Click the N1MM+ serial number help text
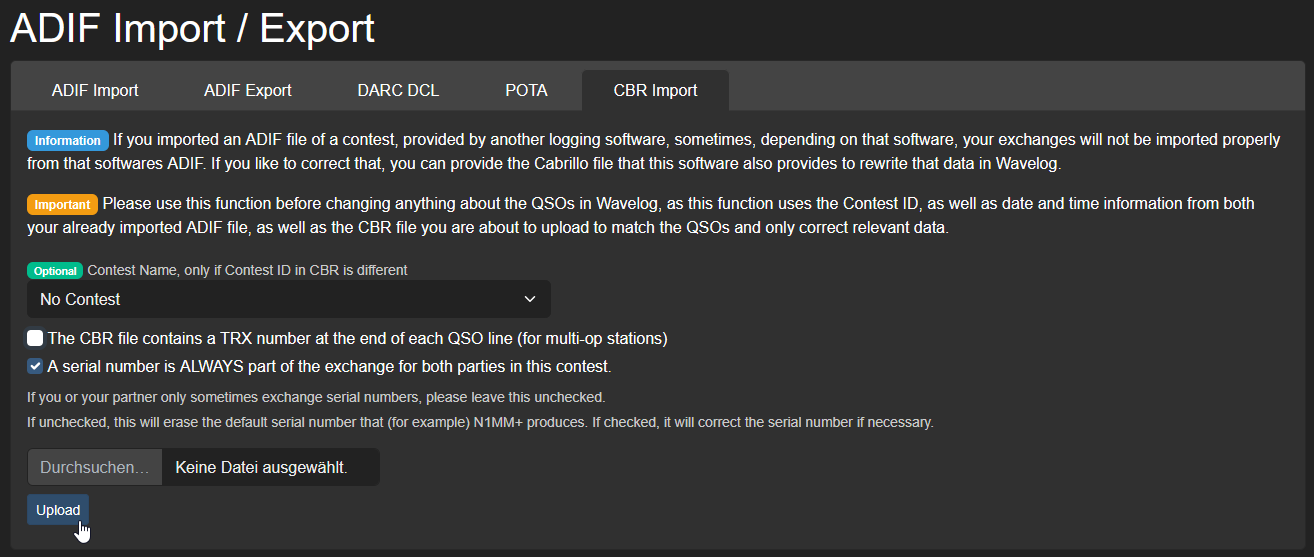Image resolution: width=1314 pixels, height=557 pixels. coord(480,422)
